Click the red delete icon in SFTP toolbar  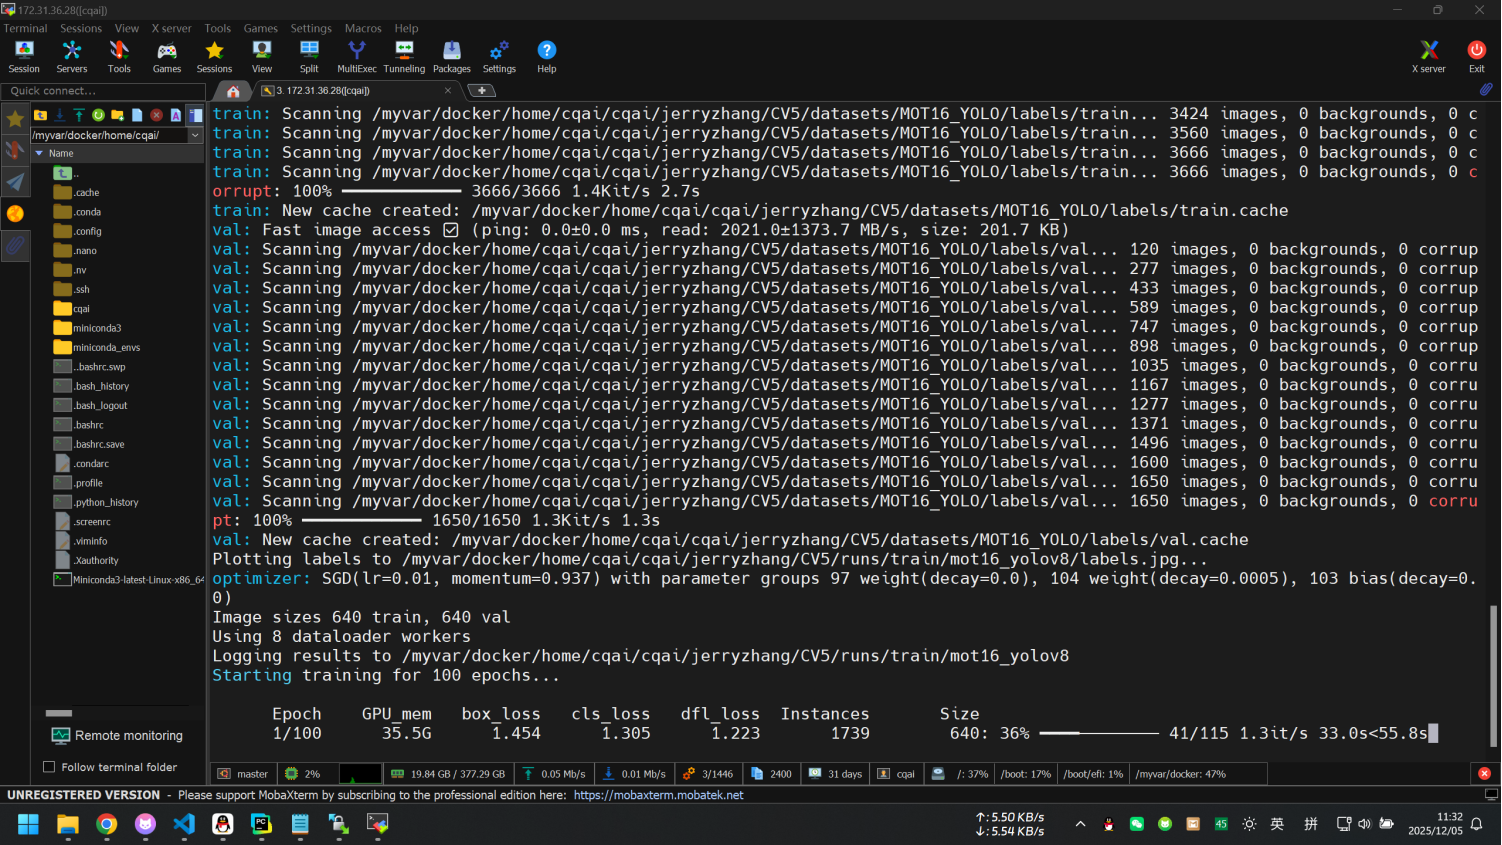[x=156, y=115]
